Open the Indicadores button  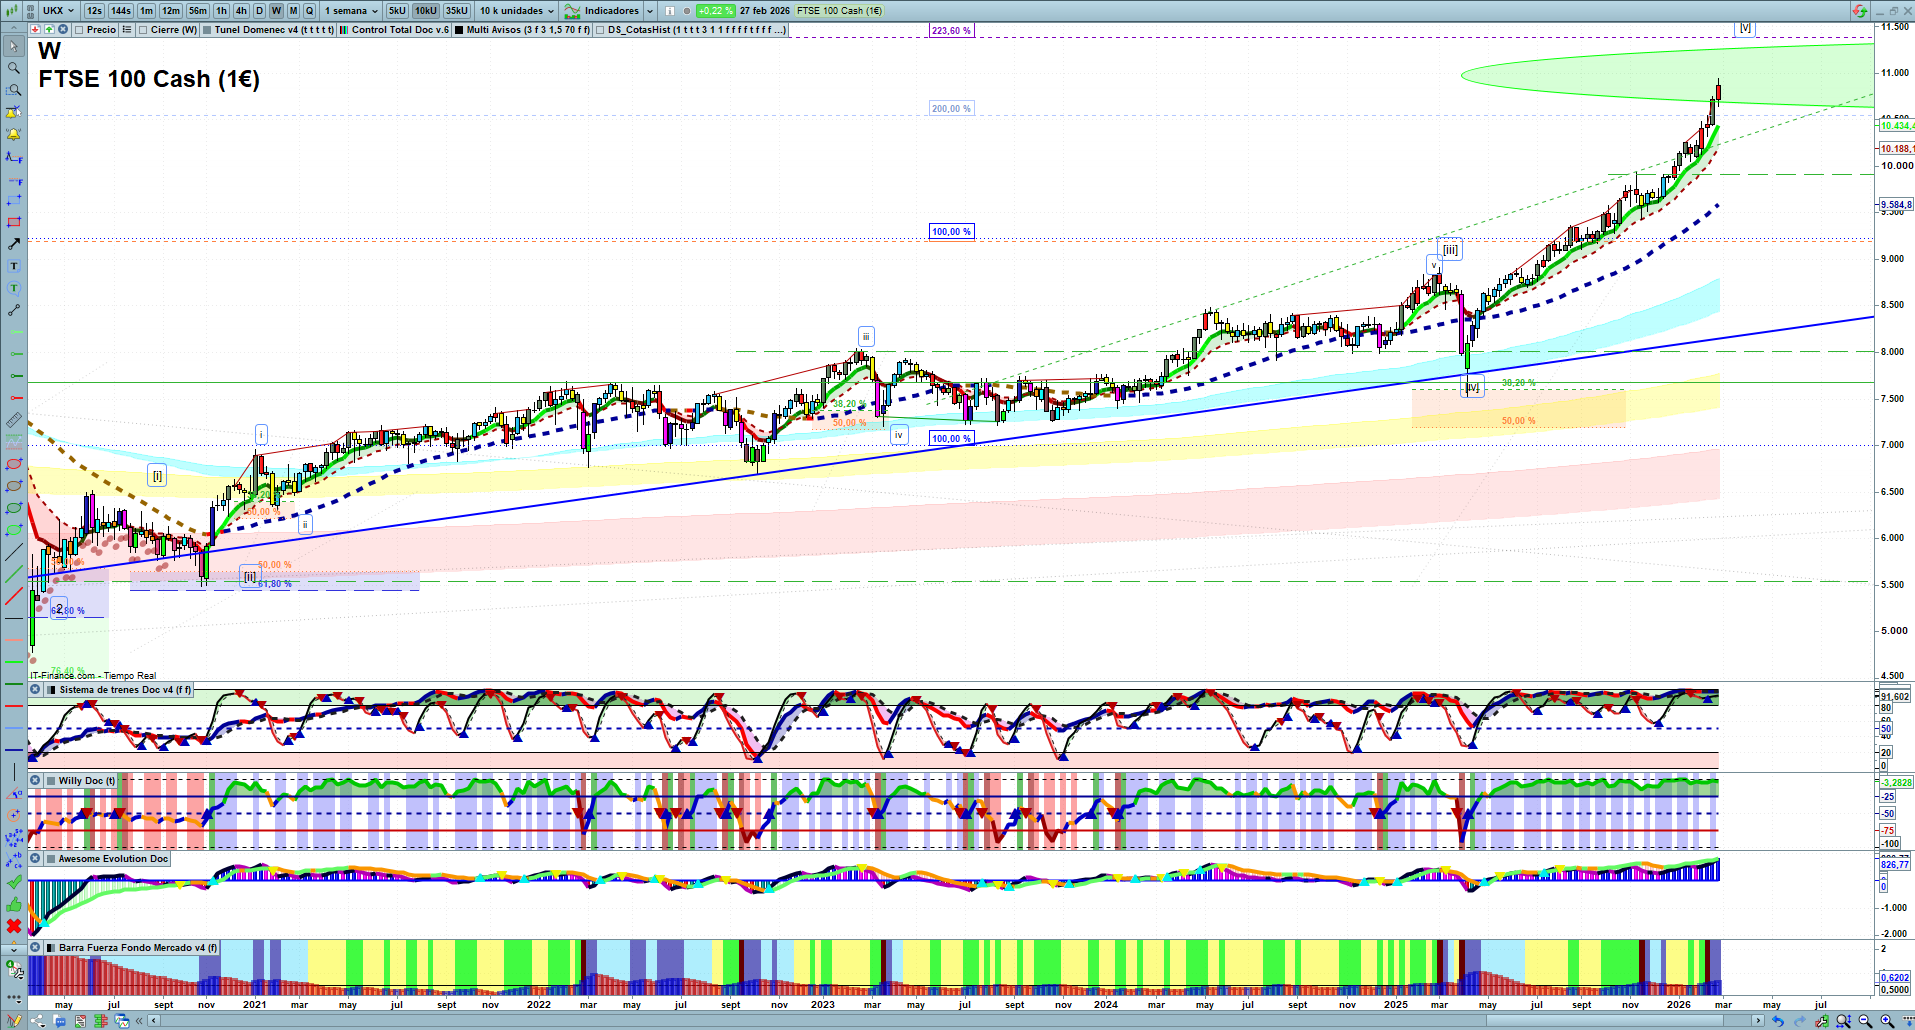tap(603, 11)
